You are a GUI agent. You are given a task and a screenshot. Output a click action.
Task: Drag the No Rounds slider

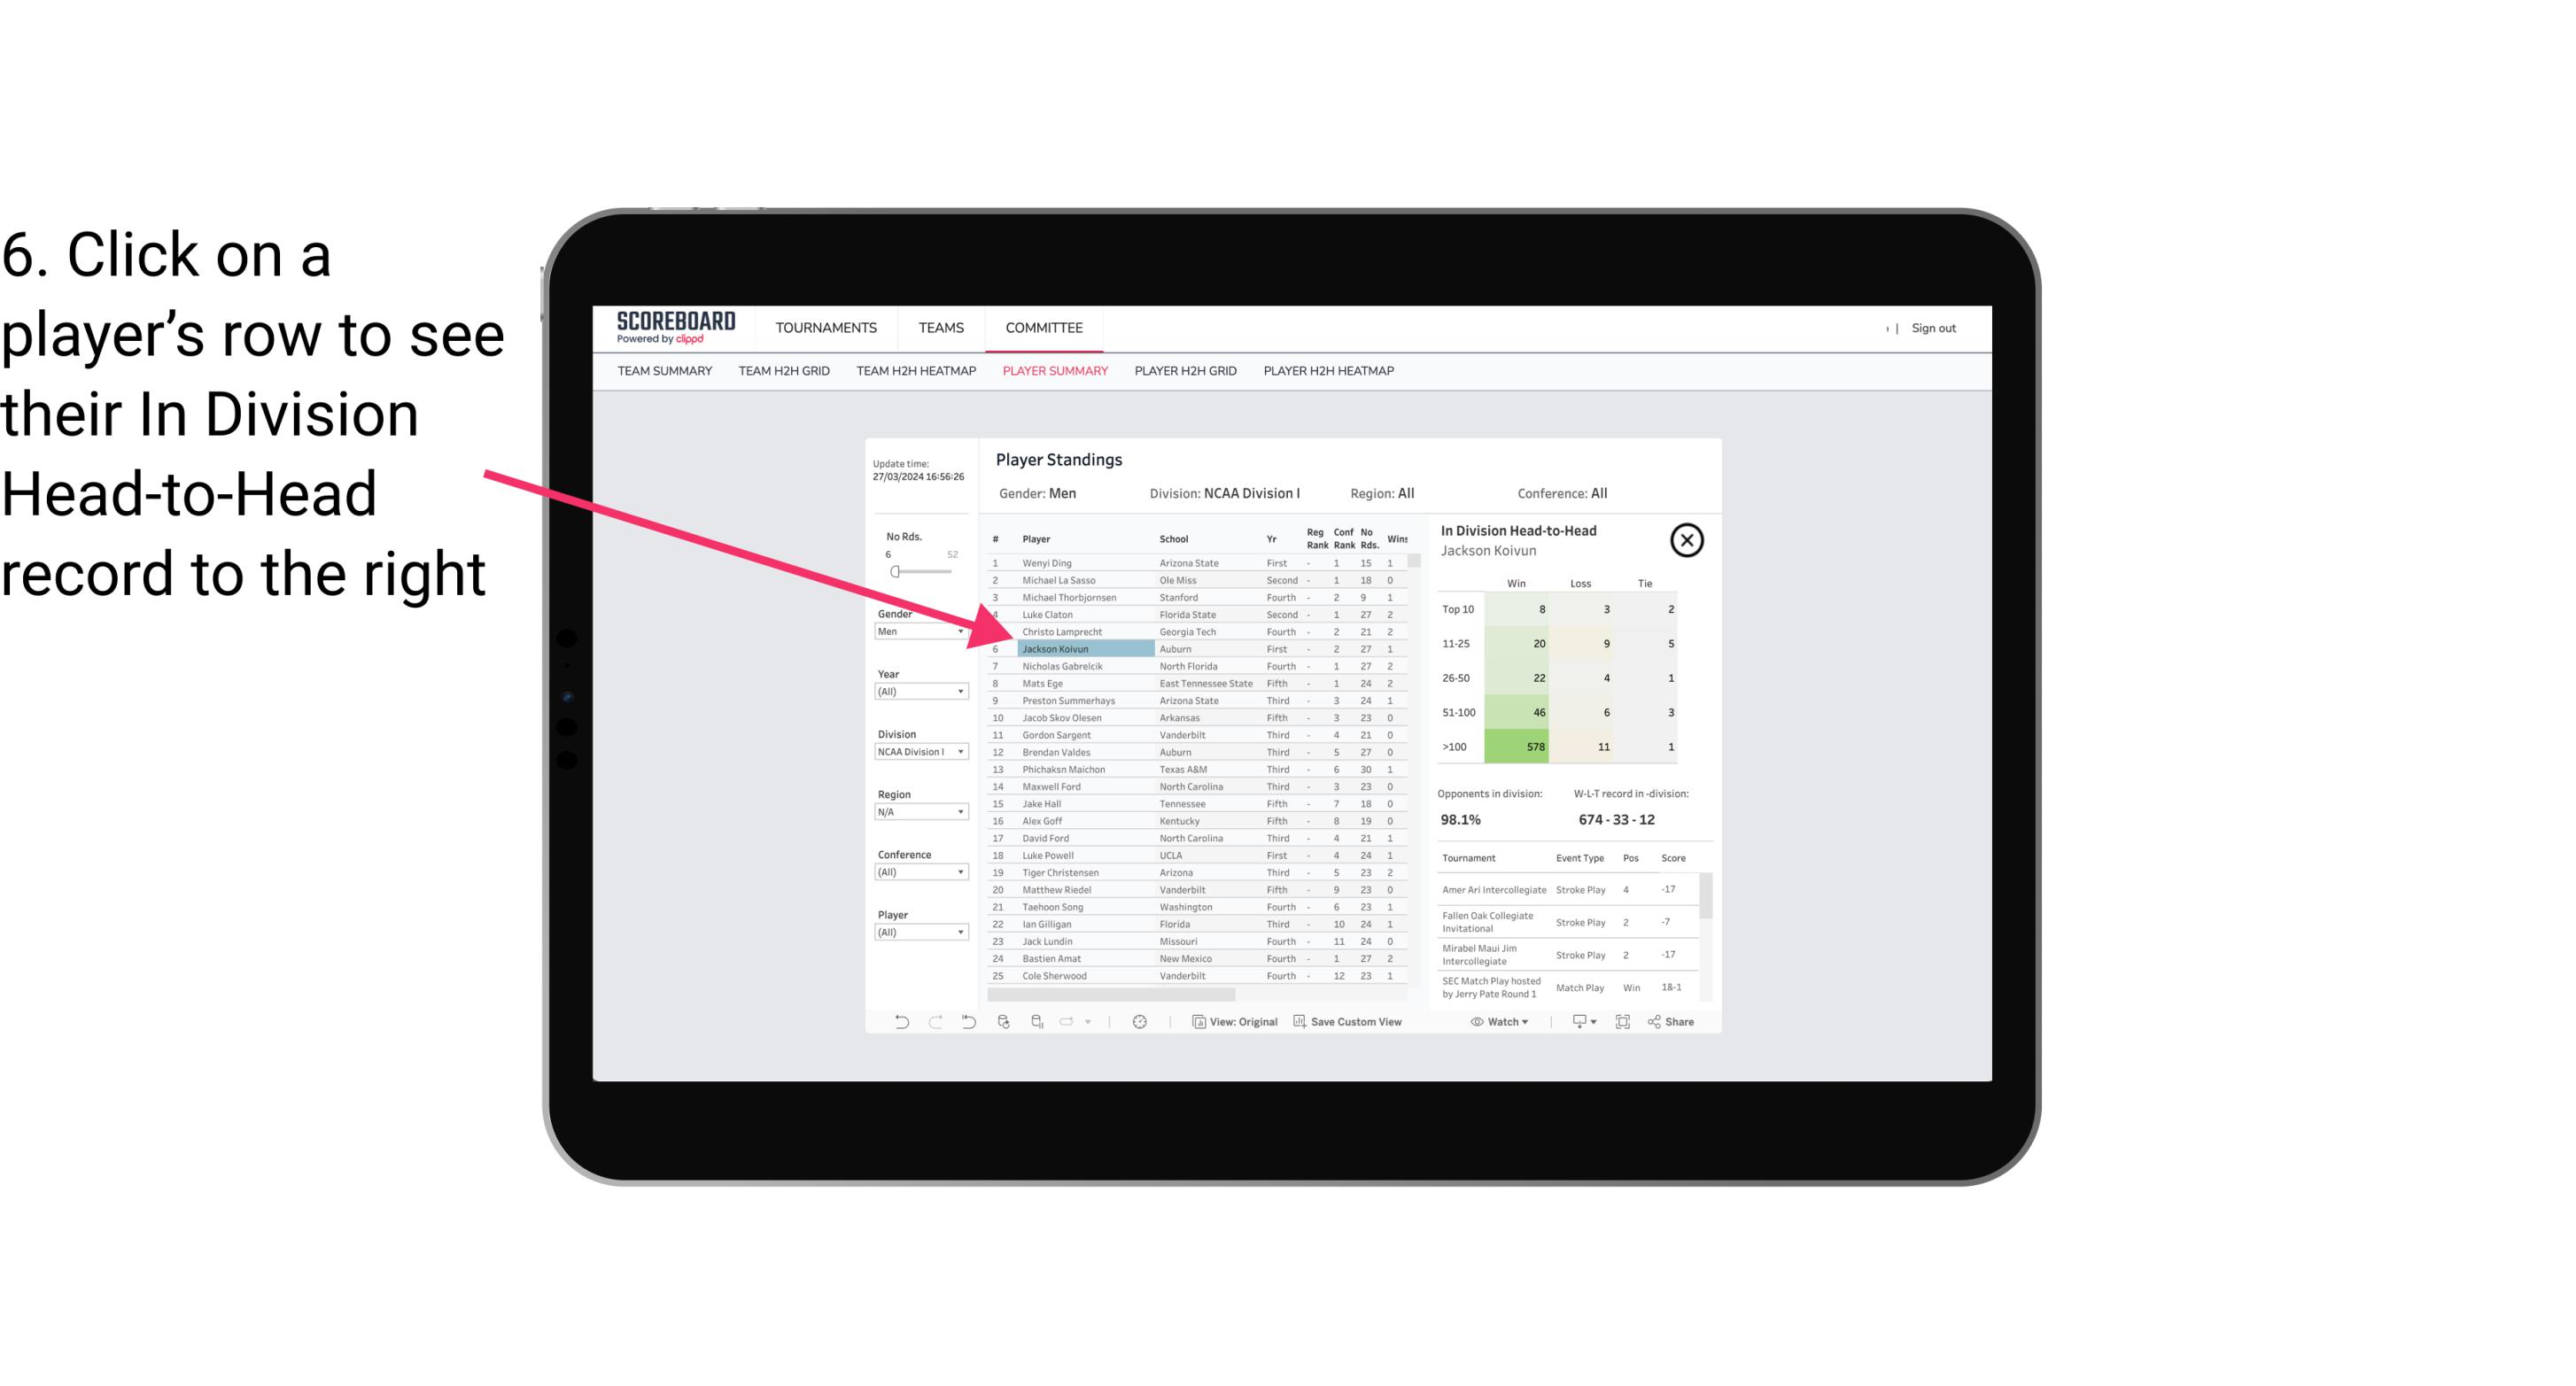pos(895,572)
